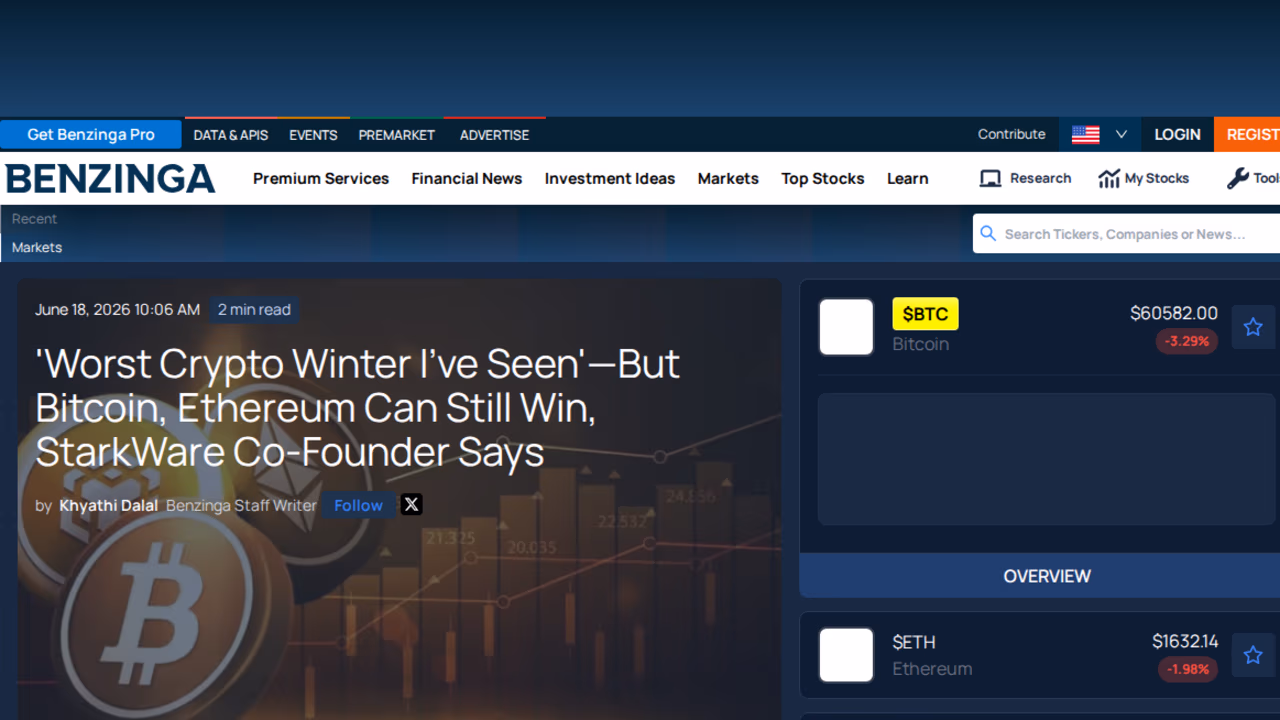Click the $ETH ticker label

(914, 642)
